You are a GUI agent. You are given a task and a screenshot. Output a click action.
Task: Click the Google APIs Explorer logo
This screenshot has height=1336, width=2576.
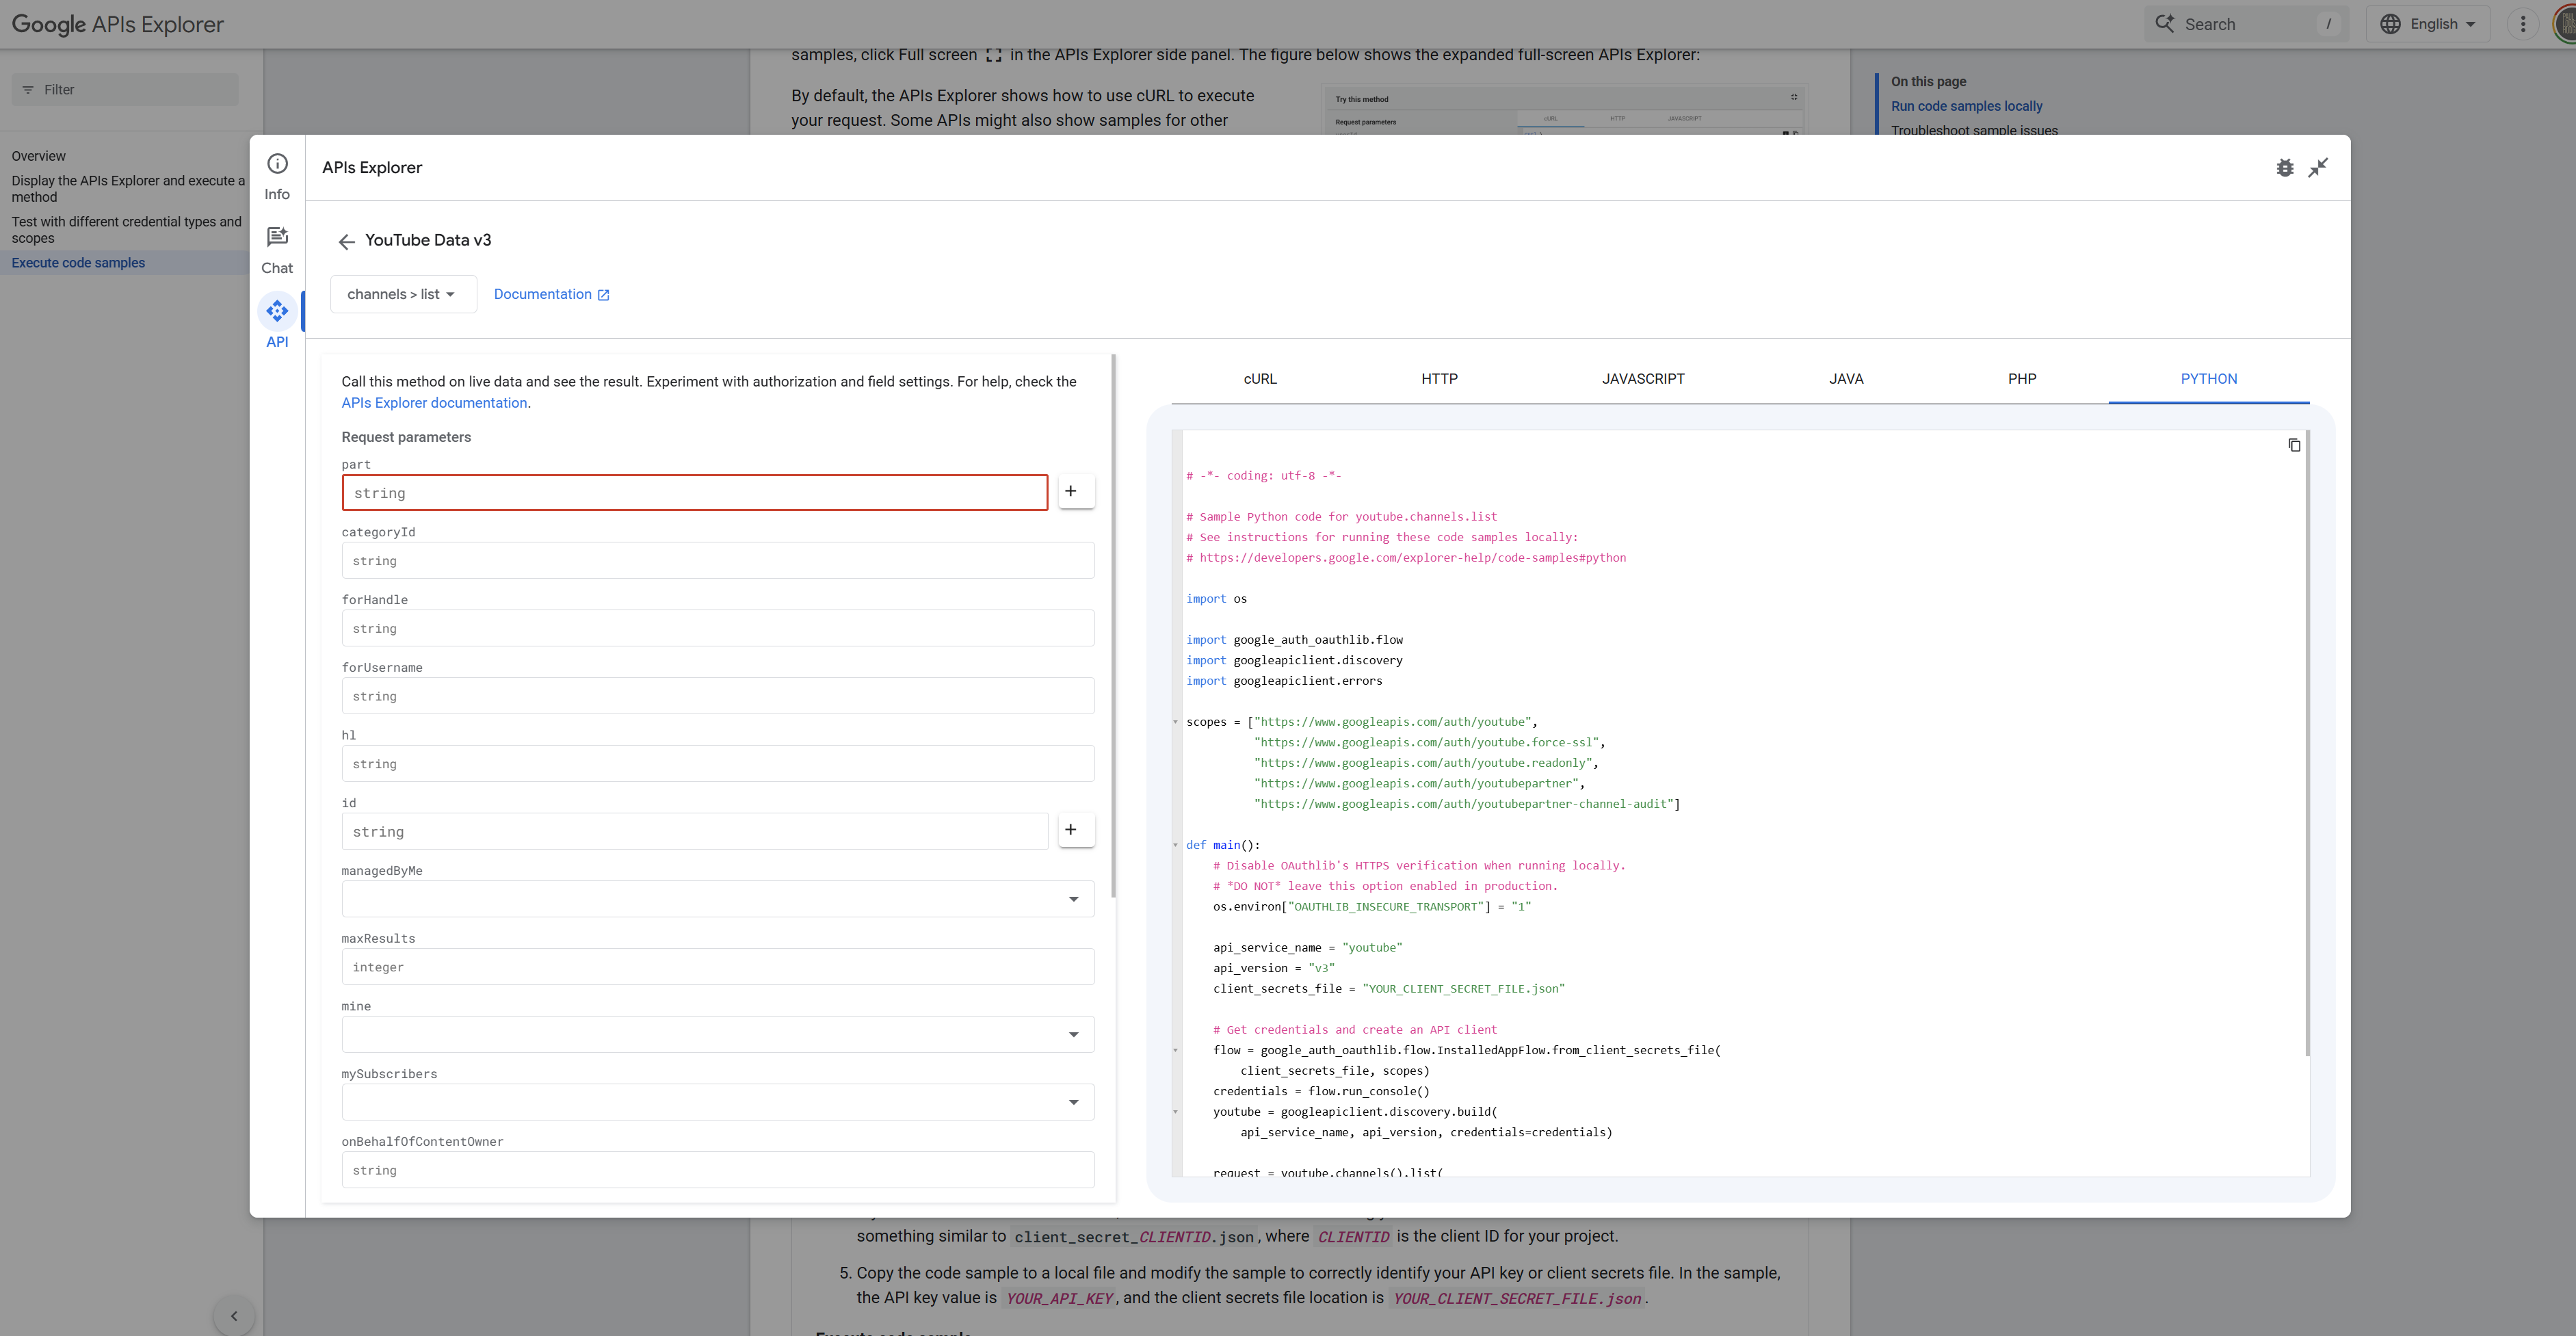coord(117,24)
